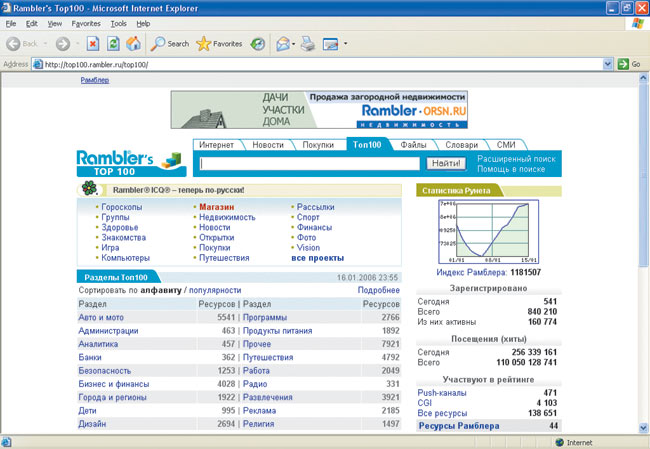The width and height of the screenshot is (650, 449).
Task: Open the Search magnifier toolbar button
Action: click(169, 44)
